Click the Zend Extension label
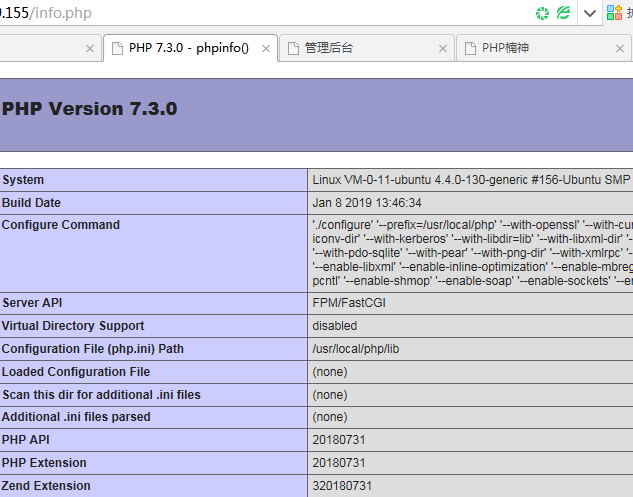Screen dimensions: 633x497 click(x=46, y=486)
